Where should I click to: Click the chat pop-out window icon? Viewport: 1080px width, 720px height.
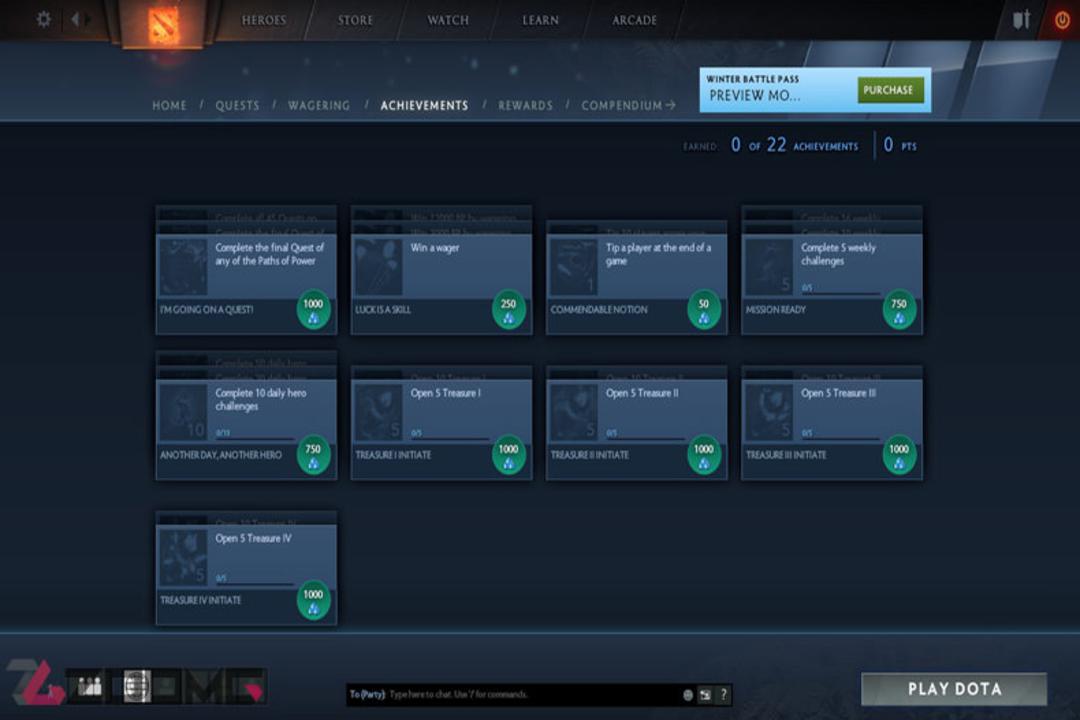click(705, 695)
